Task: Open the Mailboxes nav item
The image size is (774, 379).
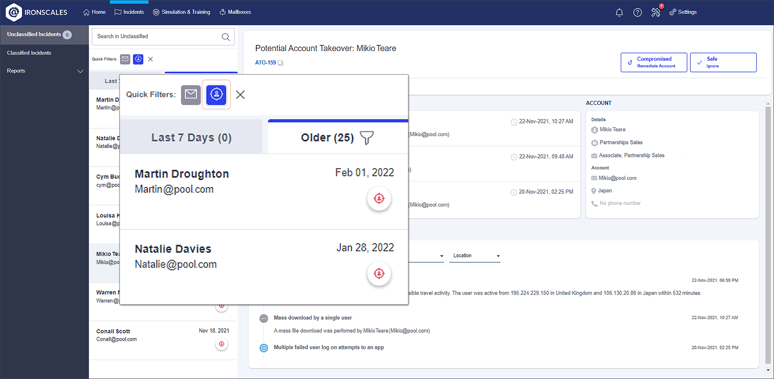Action: 235,12
